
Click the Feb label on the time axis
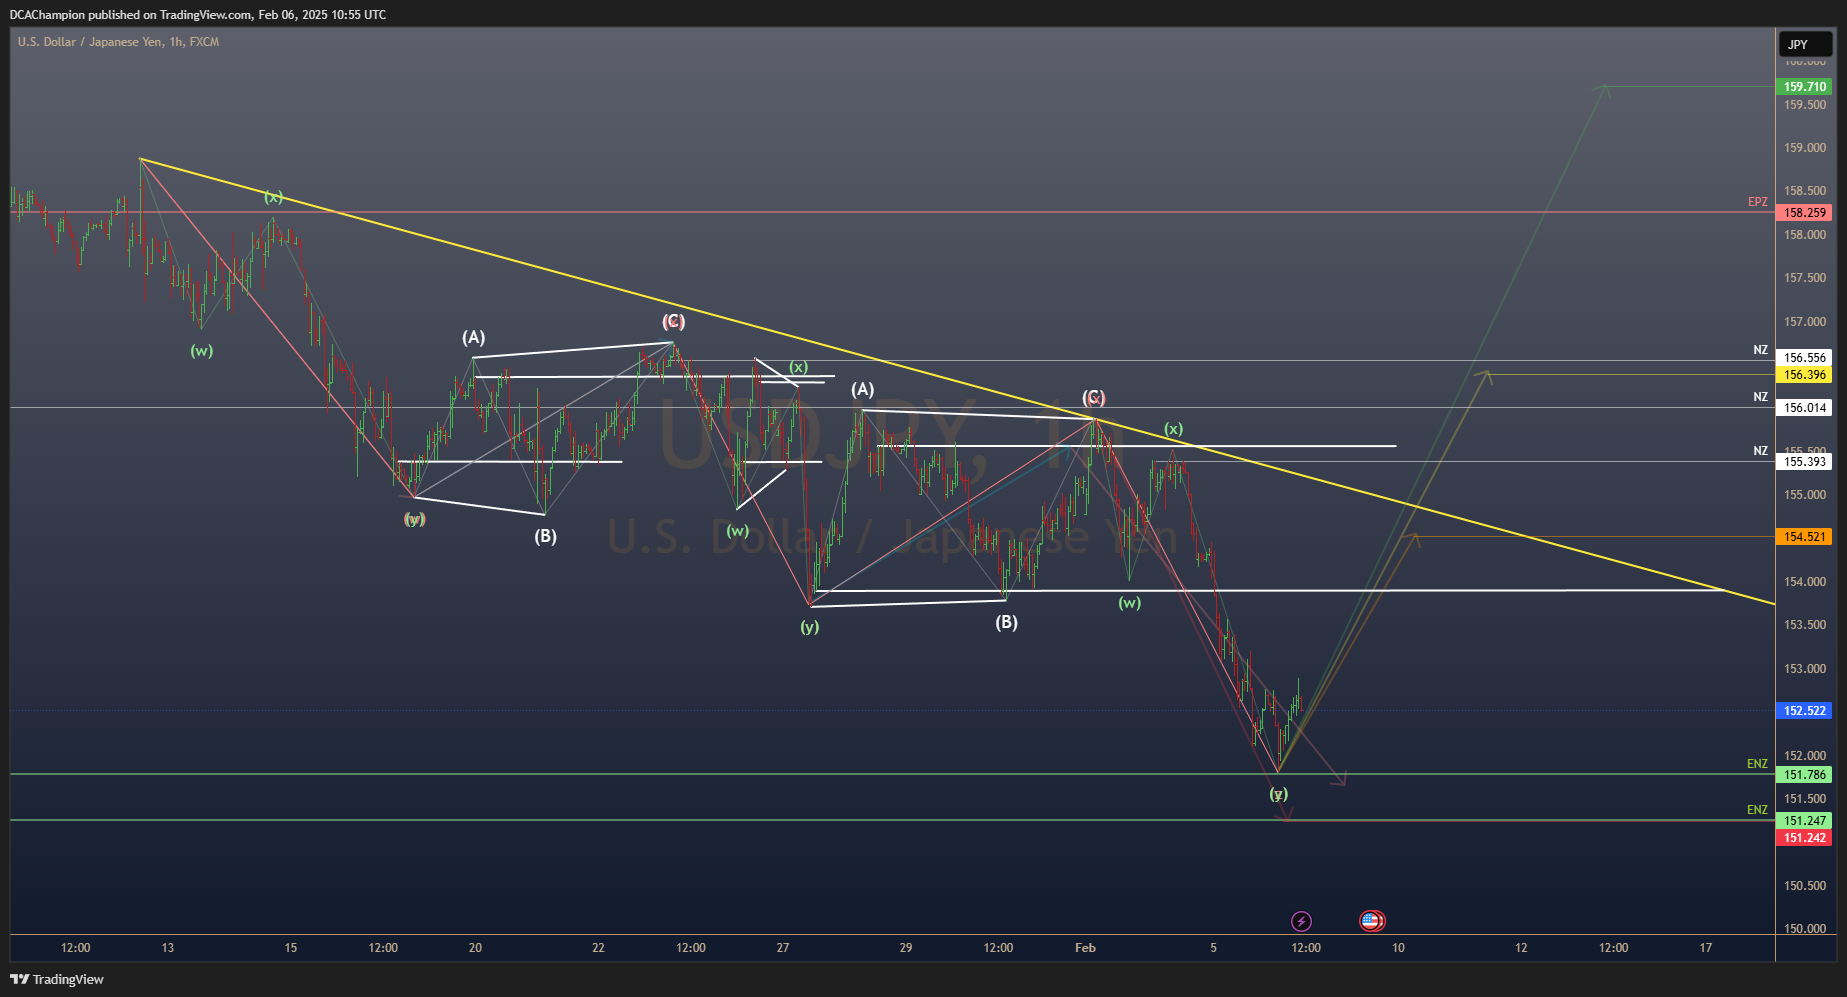[x=1085, y=948]
